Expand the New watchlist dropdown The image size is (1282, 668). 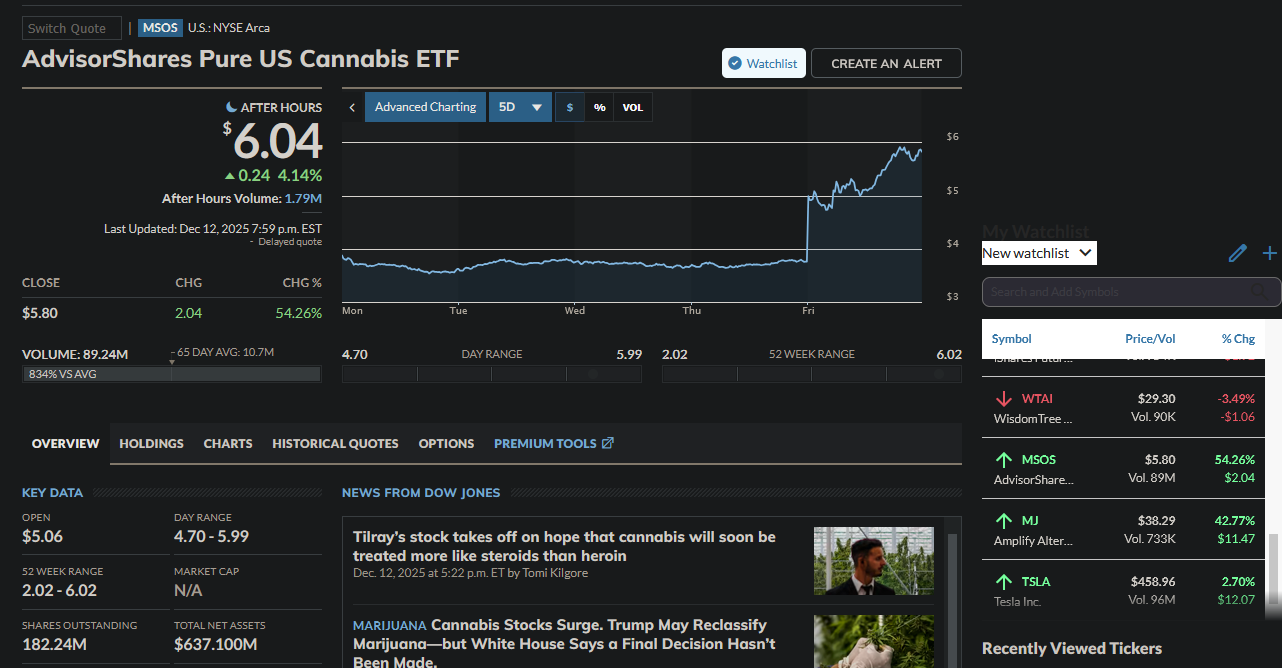click(1039, 253)
